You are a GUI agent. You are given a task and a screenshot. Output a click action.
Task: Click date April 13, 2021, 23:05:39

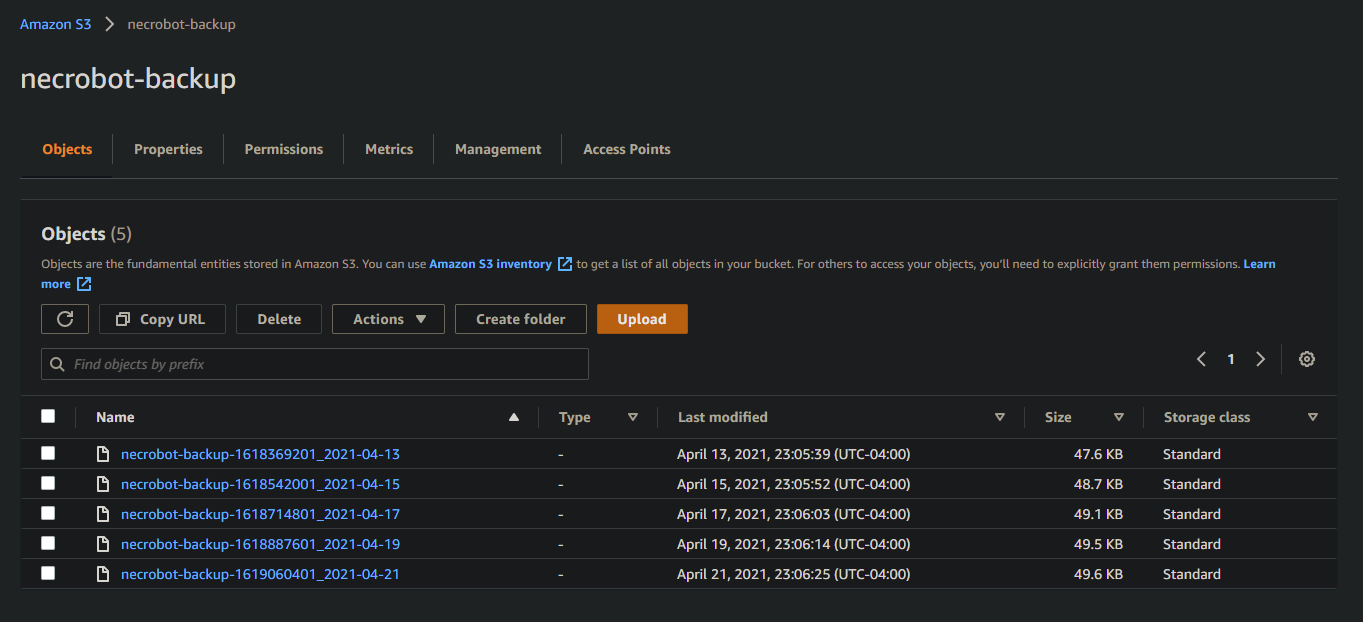[x=794, y=454]
